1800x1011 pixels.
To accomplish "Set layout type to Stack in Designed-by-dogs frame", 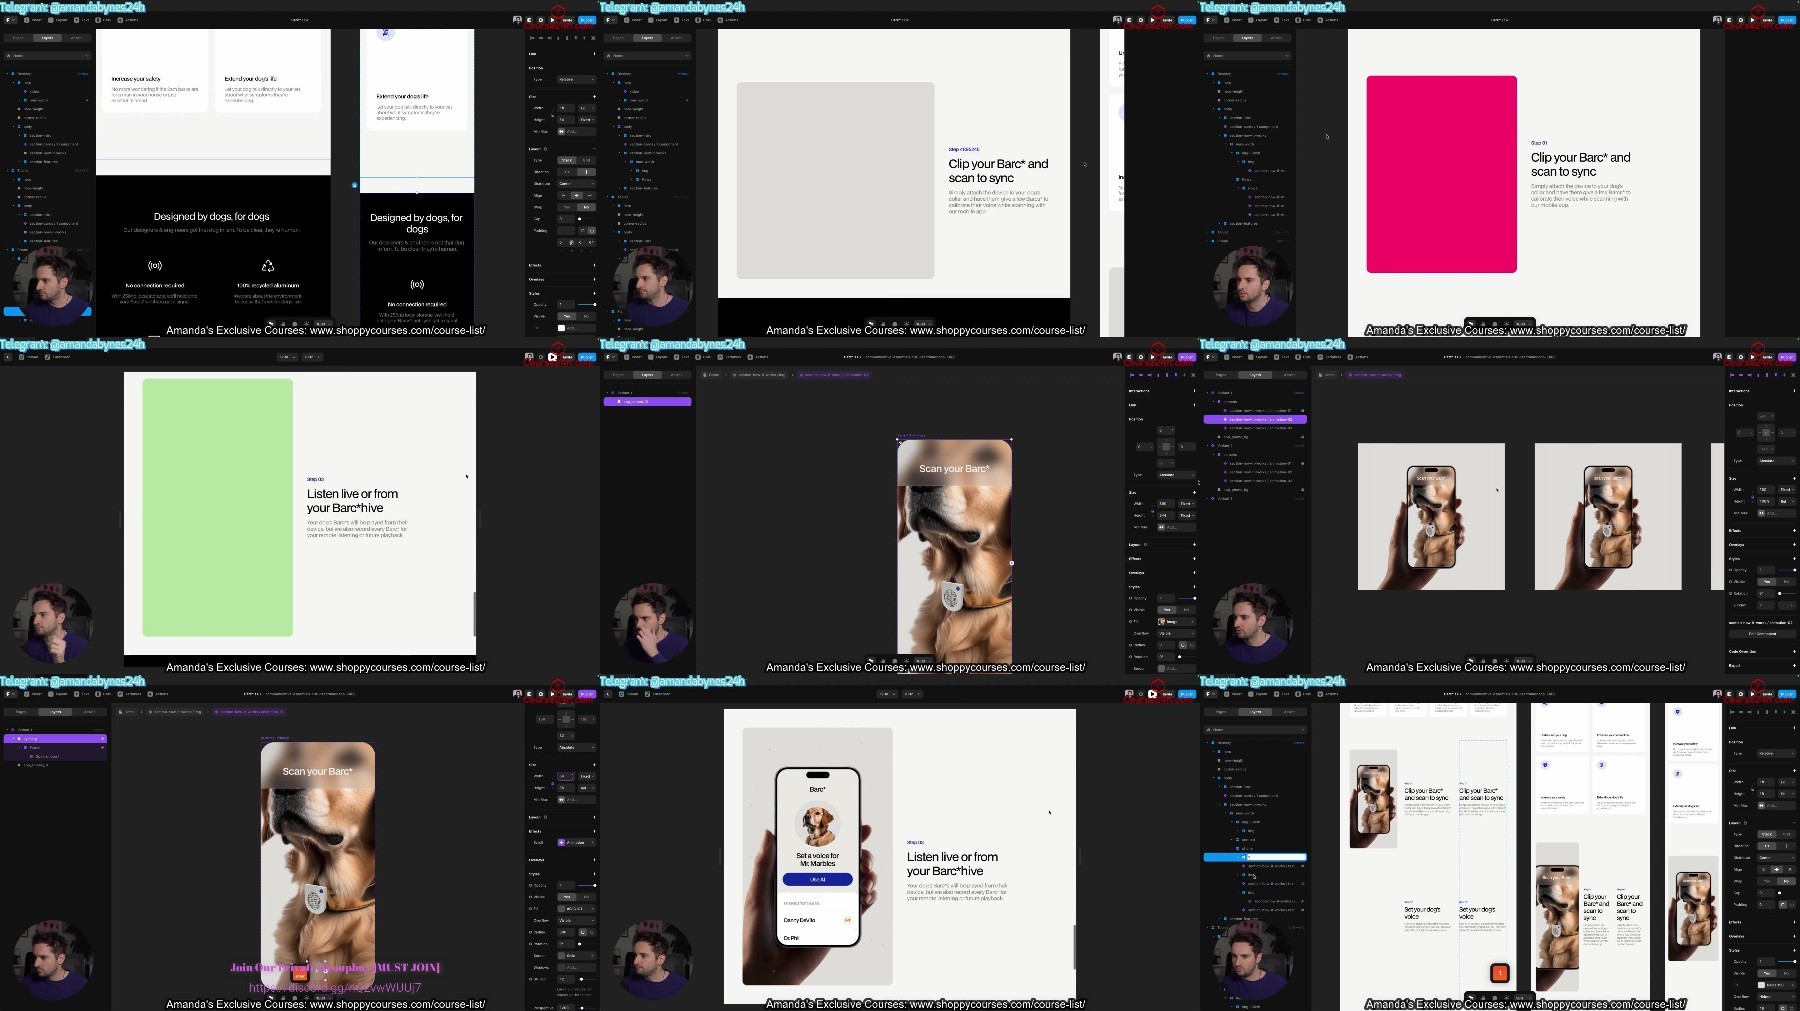I will (567, 160).
